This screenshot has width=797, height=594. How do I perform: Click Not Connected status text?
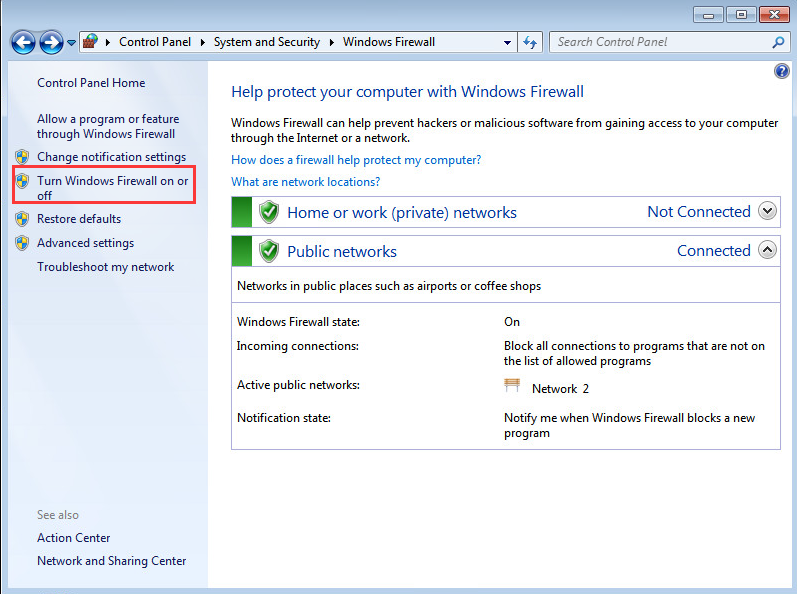(x=699, y=211)
